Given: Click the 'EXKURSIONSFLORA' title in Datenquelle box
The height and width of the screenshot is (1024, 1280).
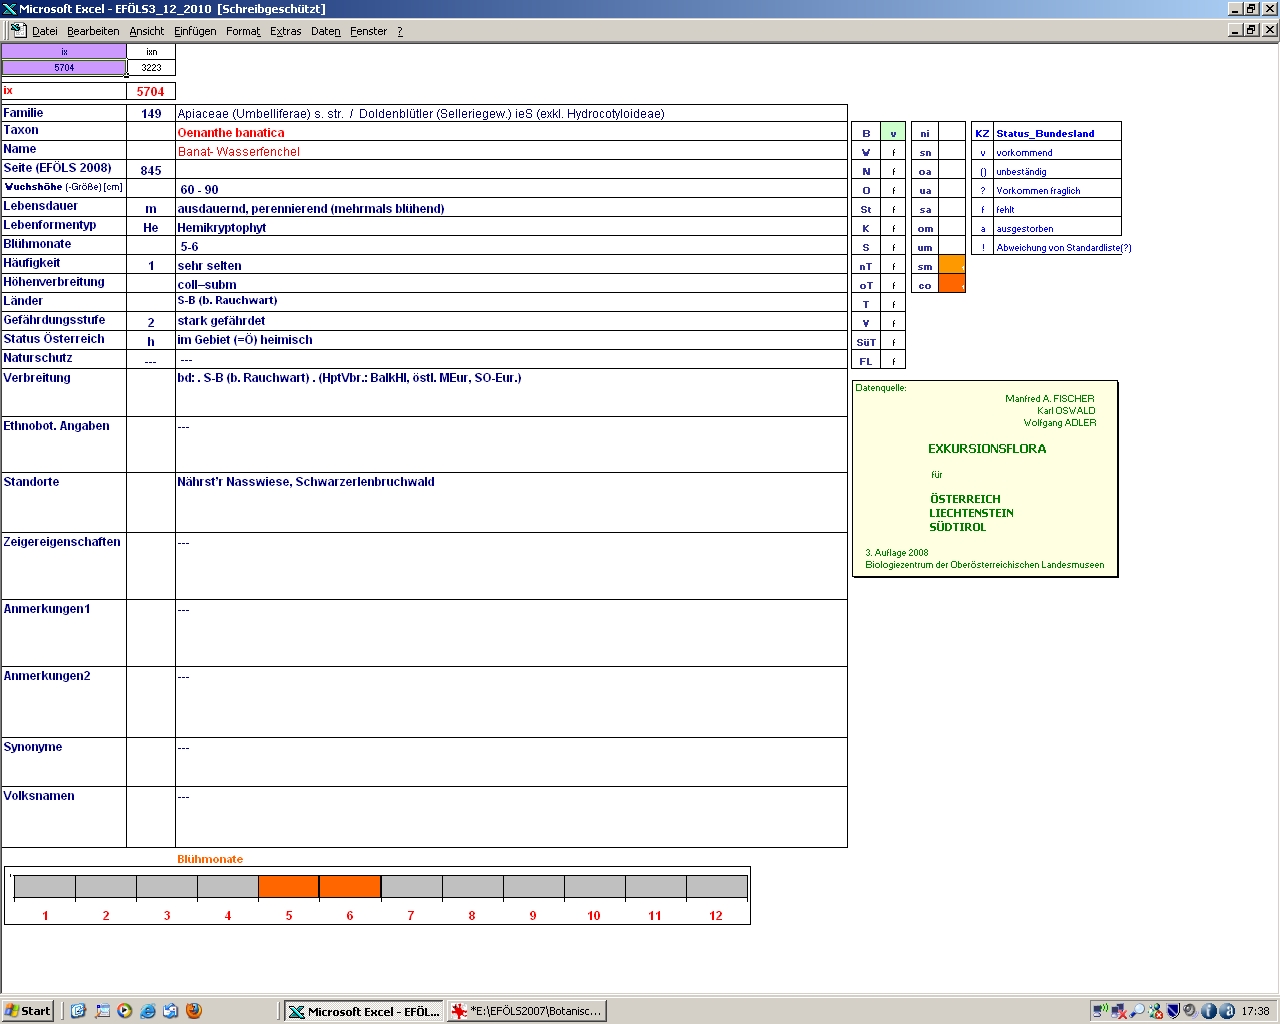Looking at the screenshot, I should pyautogui.click(x=987, y=449).
